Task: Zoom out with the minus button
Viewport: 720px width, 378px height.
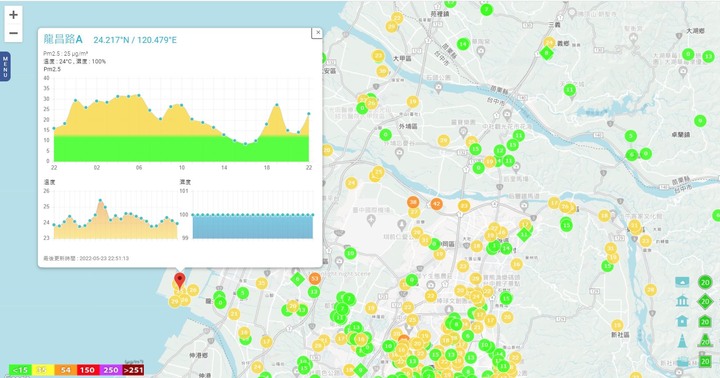Action: point(13,33)
